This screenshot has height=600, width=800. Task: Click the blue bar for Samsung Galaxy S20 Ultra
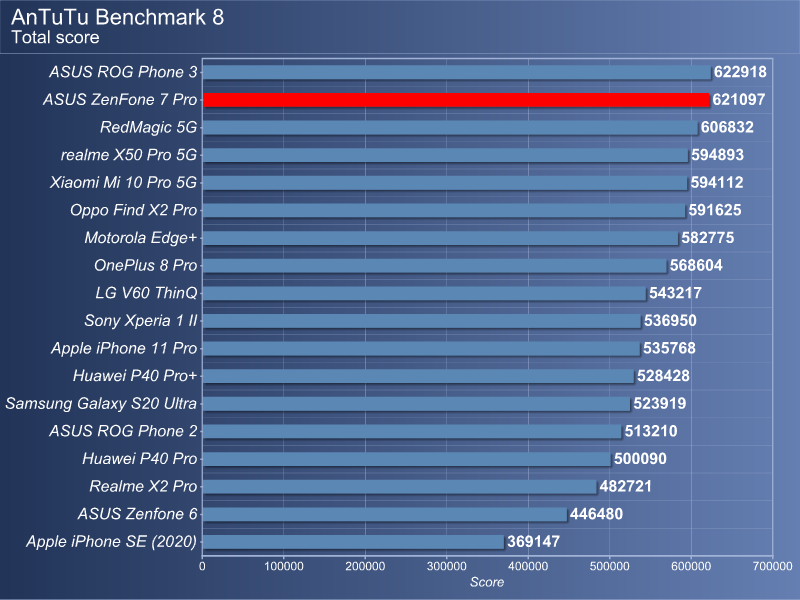416,404
